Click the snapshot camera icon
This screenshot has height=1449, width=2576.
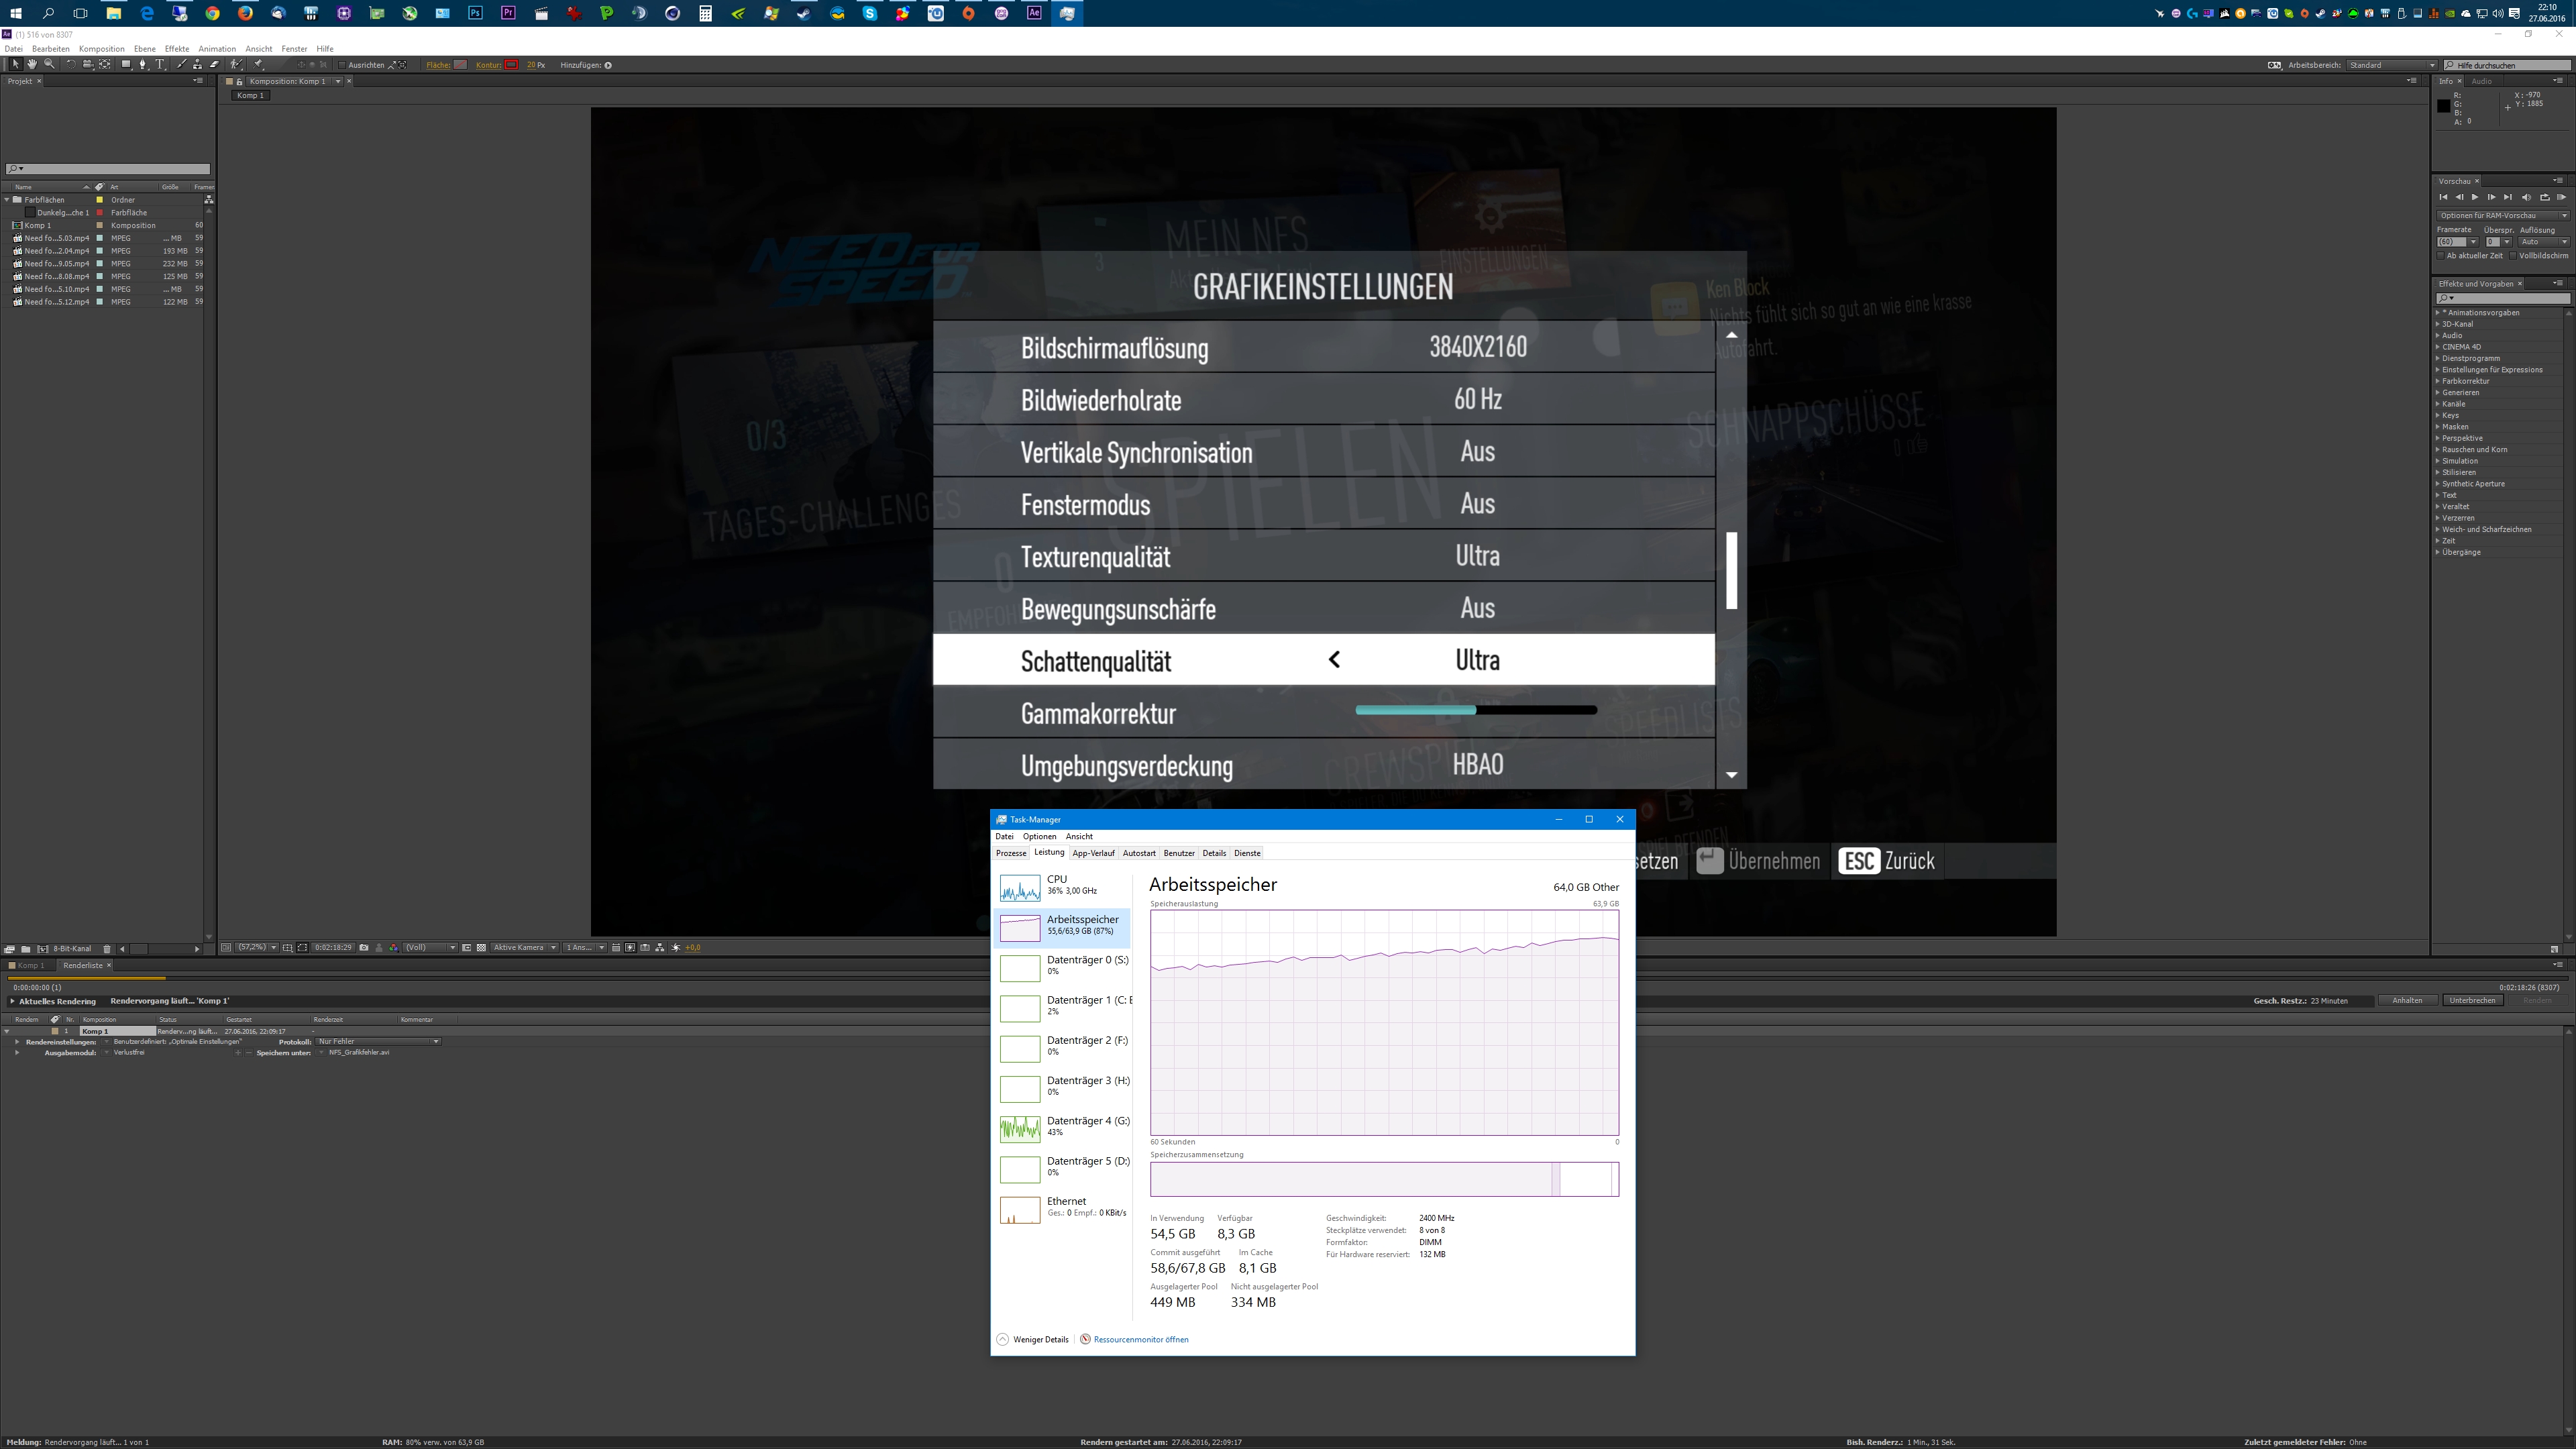[x=364, y=948]
